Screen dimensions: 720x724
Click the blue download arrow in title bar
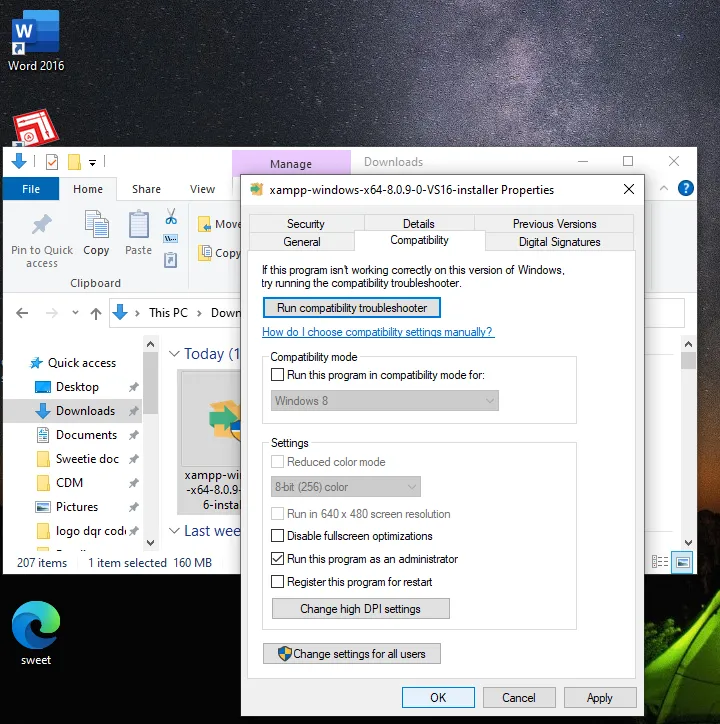19,161
